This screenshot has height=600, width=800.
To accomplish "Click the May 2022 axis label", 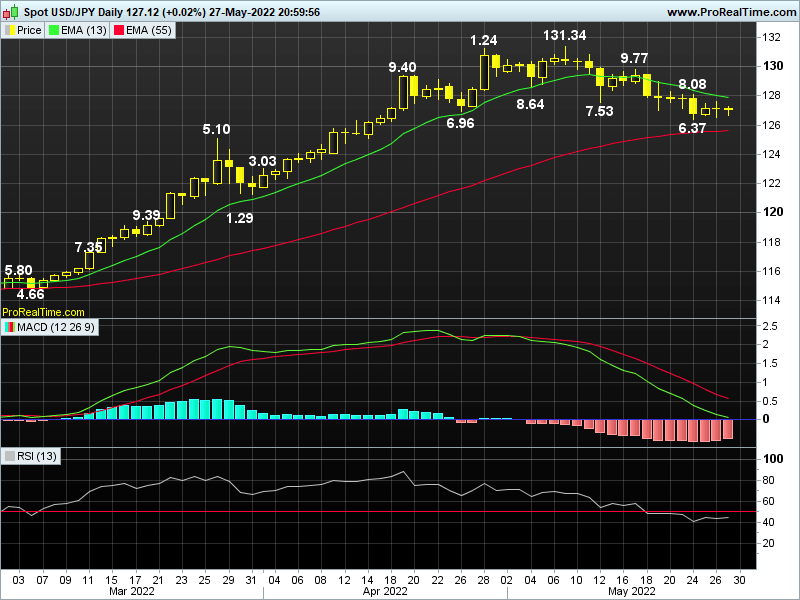I will click(630, 591).
